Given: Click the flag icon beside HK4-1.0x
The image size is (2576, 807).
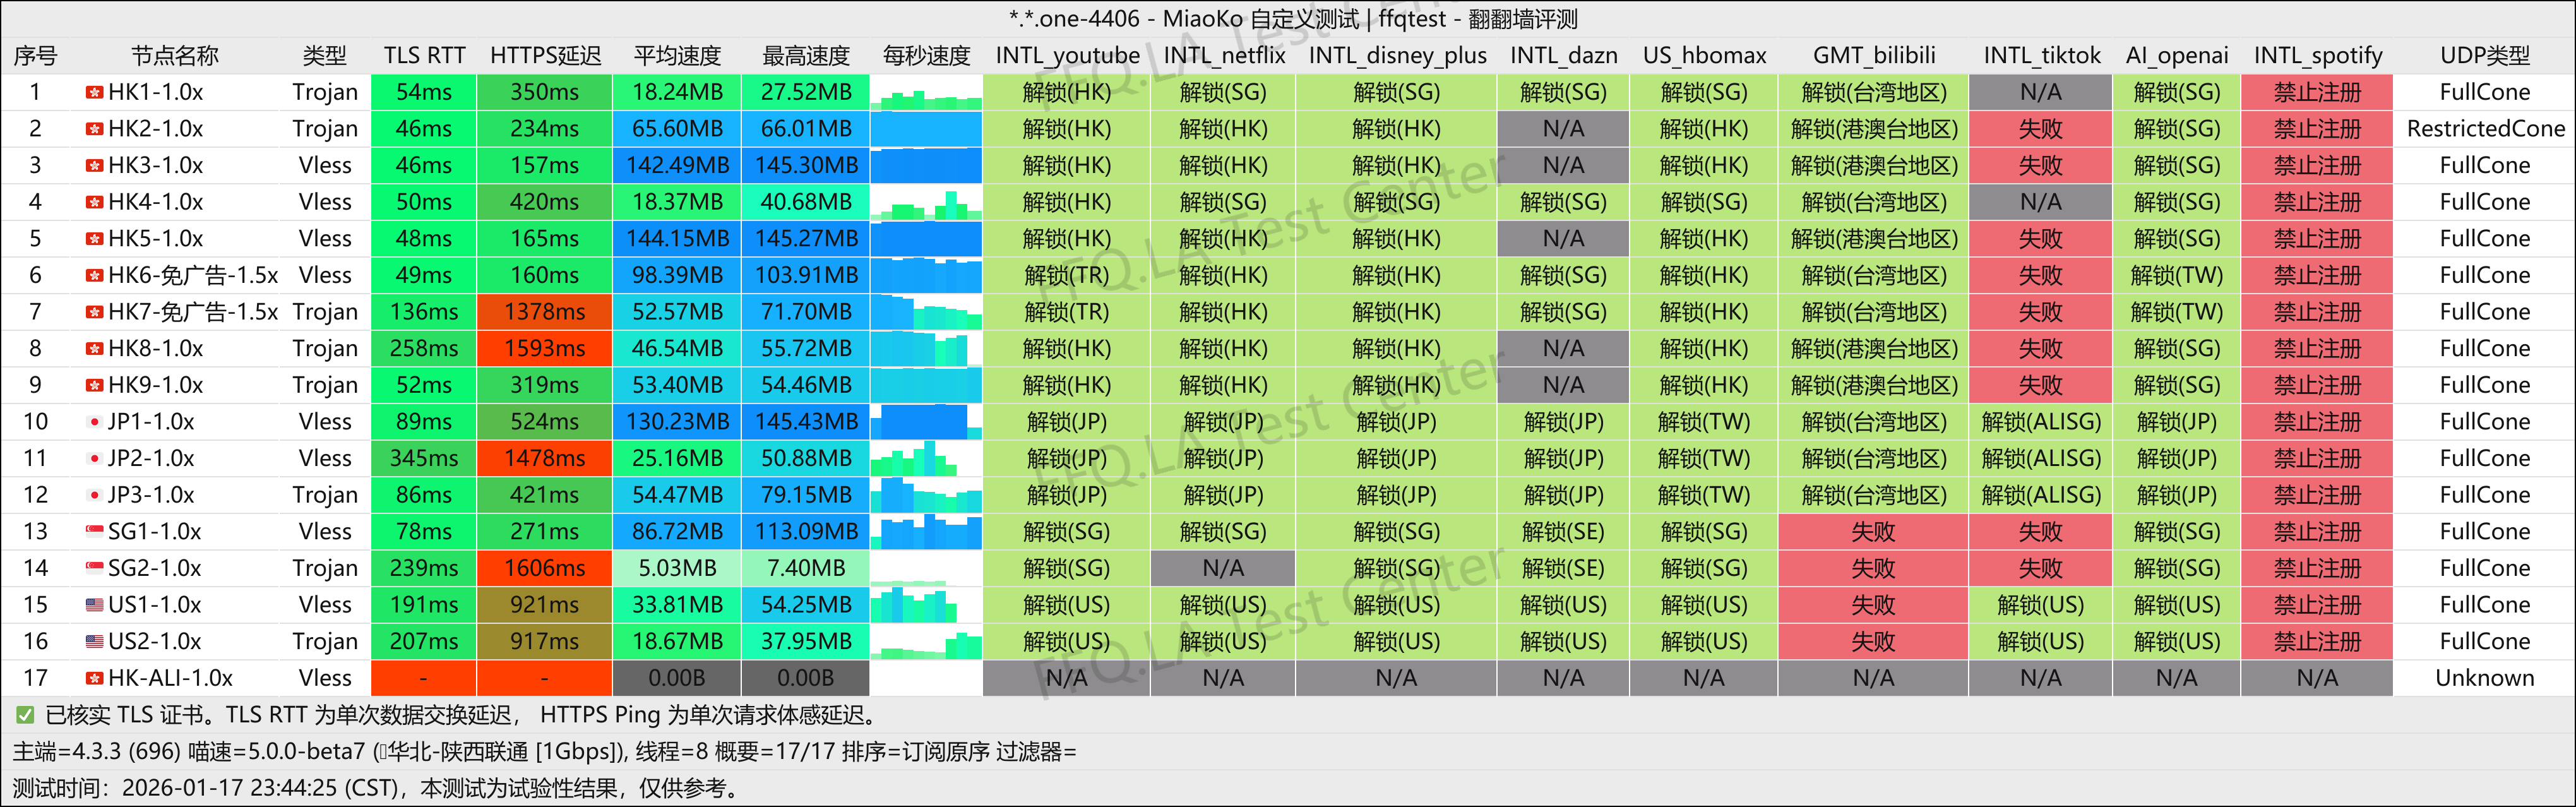Looking at the screenshot, I should [x=94, y=202].
